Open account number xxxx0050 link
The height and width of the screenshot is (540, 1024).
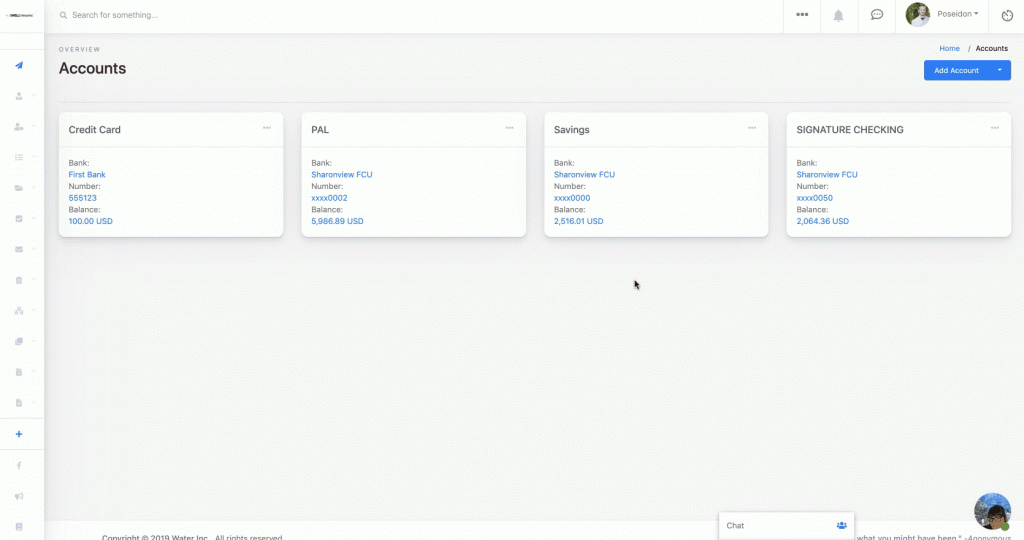[814, 198]
